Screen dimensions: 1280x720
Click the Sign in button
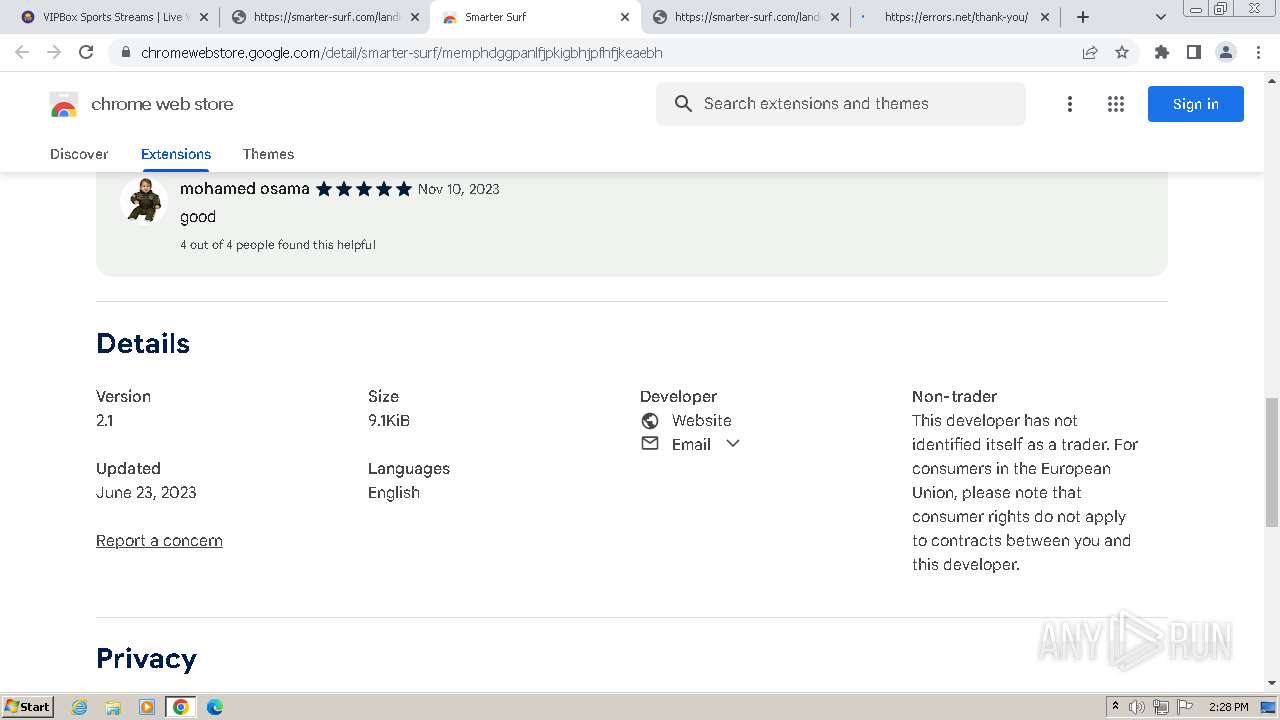1196,104
